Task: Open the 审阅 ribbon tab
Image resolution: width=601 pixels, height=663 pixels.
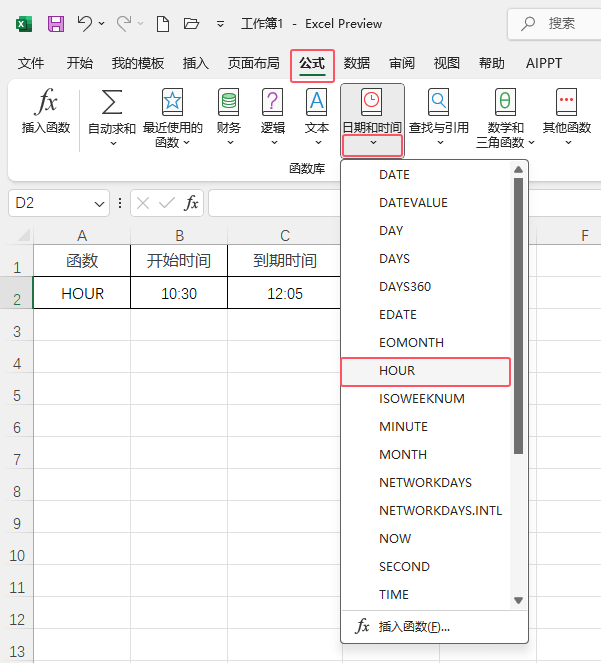Action: pyautogui.click(x=402, y=63)
